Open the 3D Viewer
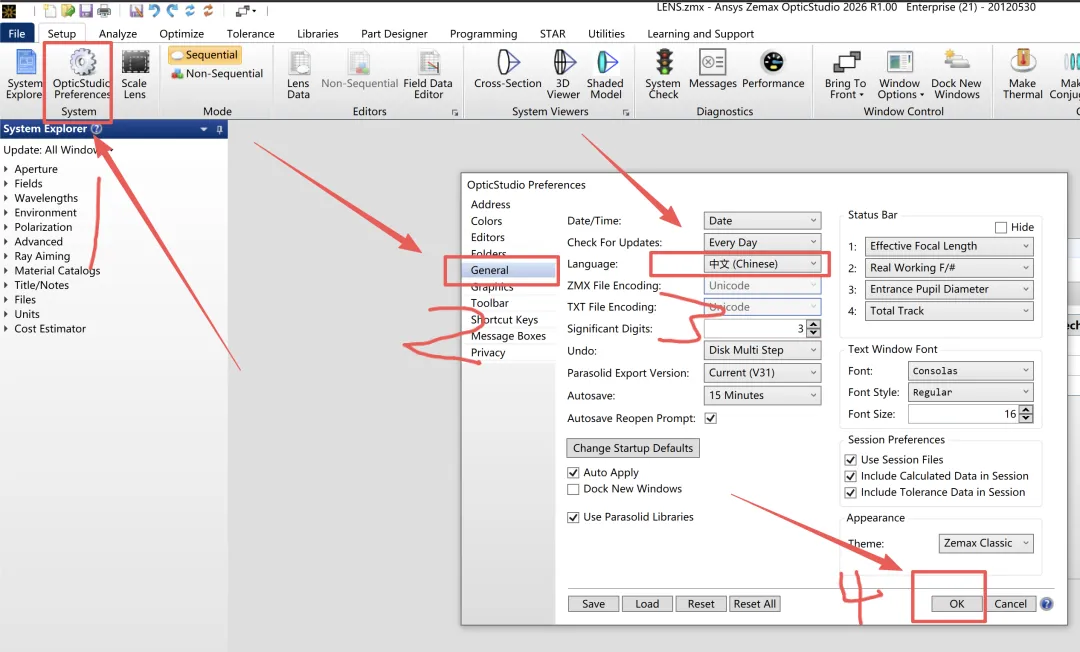The width and height of the screenshot is (1080, 652). click(x=563, y=74)
